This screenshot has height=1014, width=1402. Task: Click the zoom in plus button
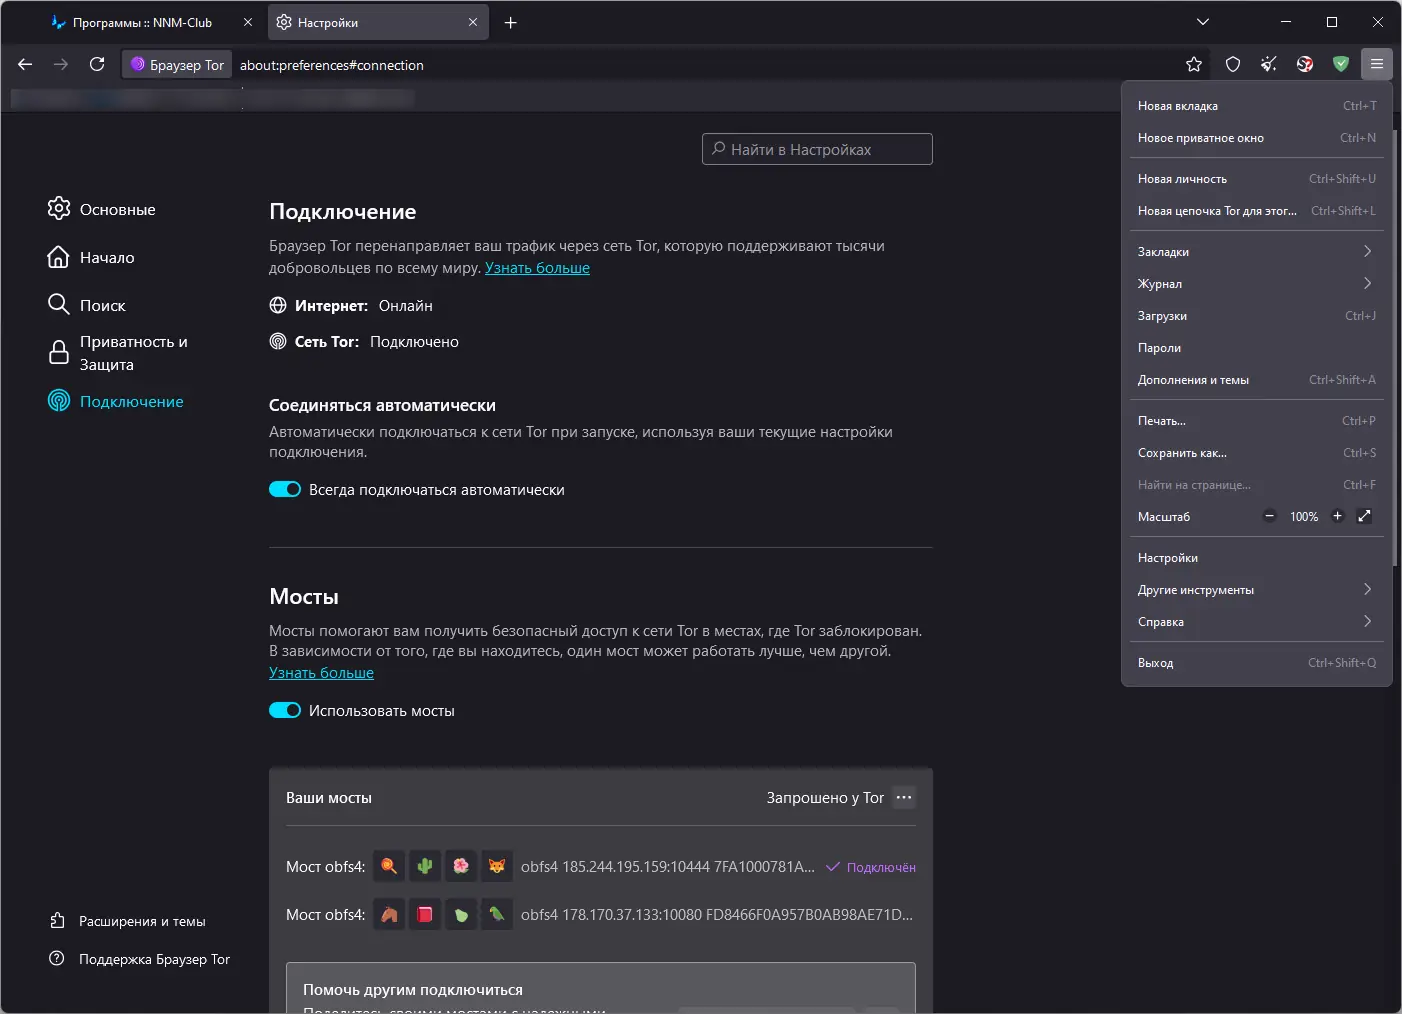pyautogui.click(x=1337, y=517)
